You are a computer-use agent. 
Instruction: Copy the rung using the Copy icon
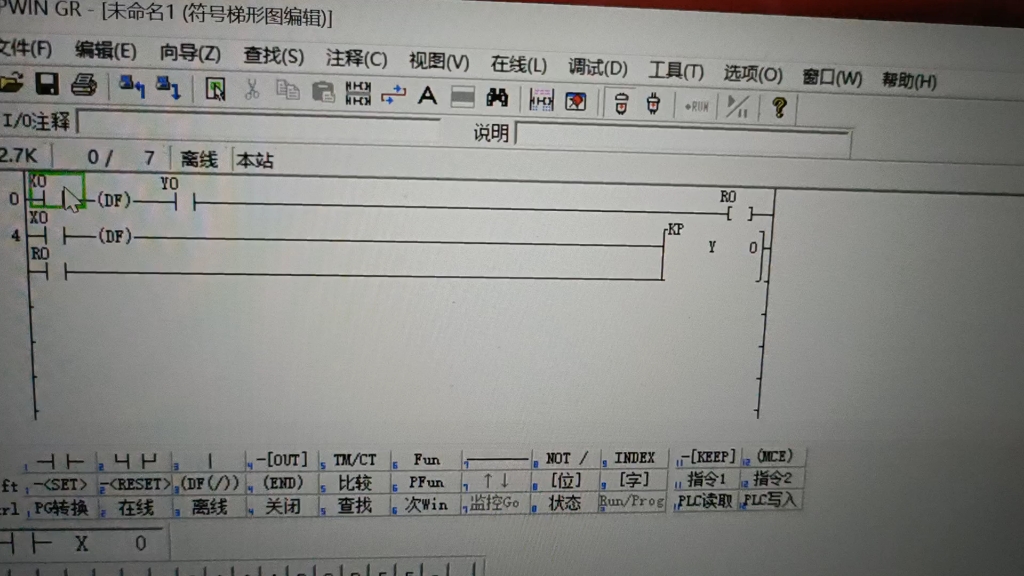pyautogui.click(x=288, y=92)
